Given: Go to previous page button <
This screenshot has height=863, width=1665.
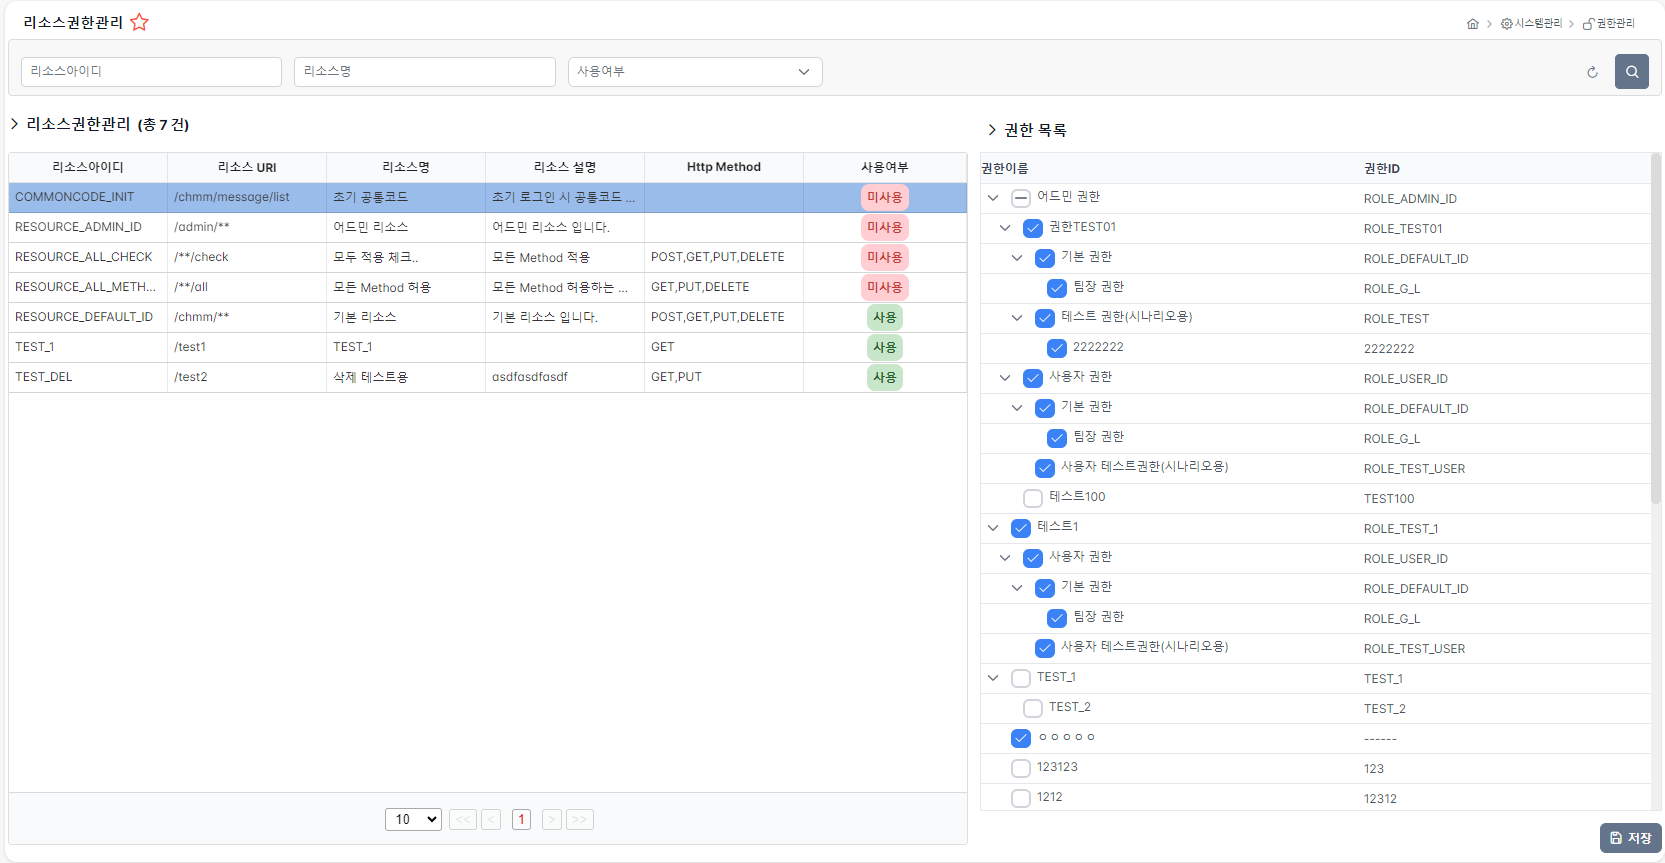Looking at the screenshot, I should click(x=491, y=819).
